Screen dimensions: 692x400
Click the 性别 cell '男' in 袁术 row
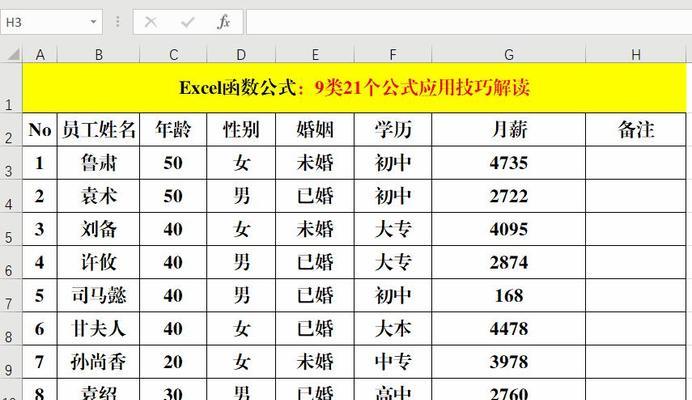pos(241,196)
